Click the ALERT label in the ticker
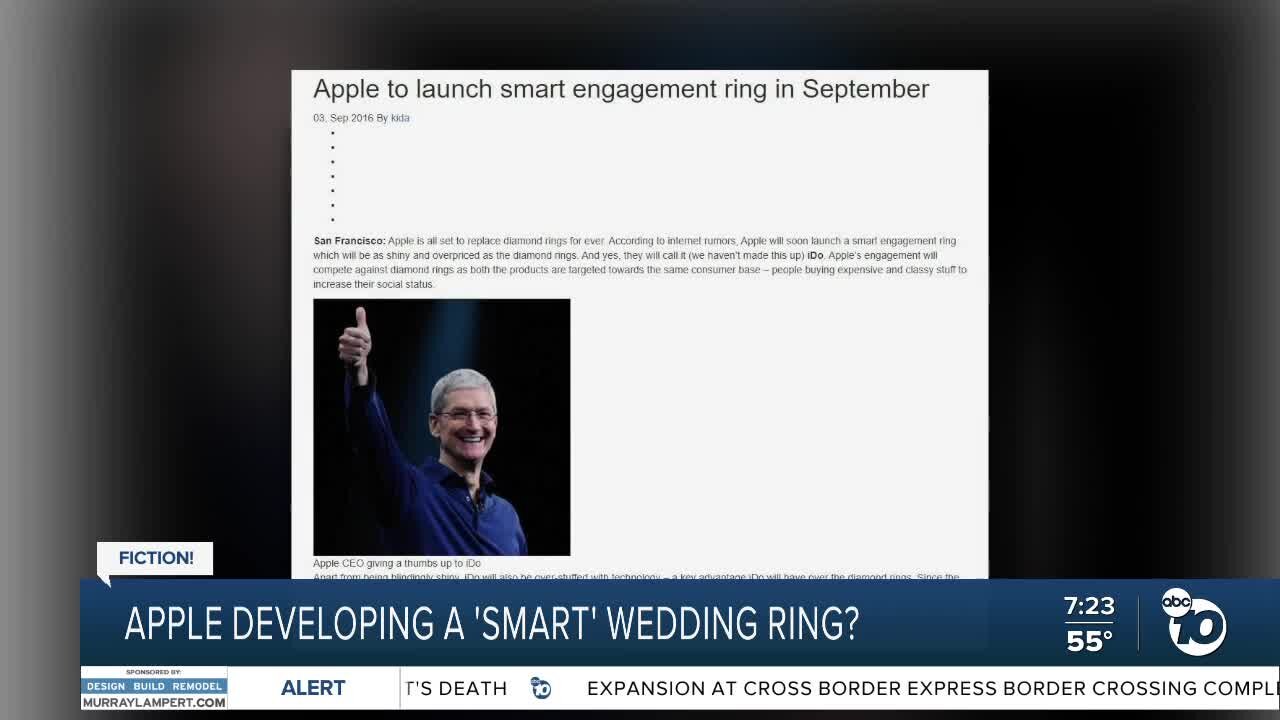 point(313,688)
